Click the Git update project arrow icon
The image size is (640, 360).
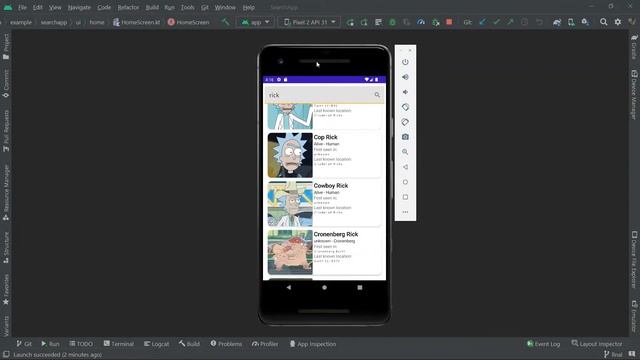tap(482, 22)
